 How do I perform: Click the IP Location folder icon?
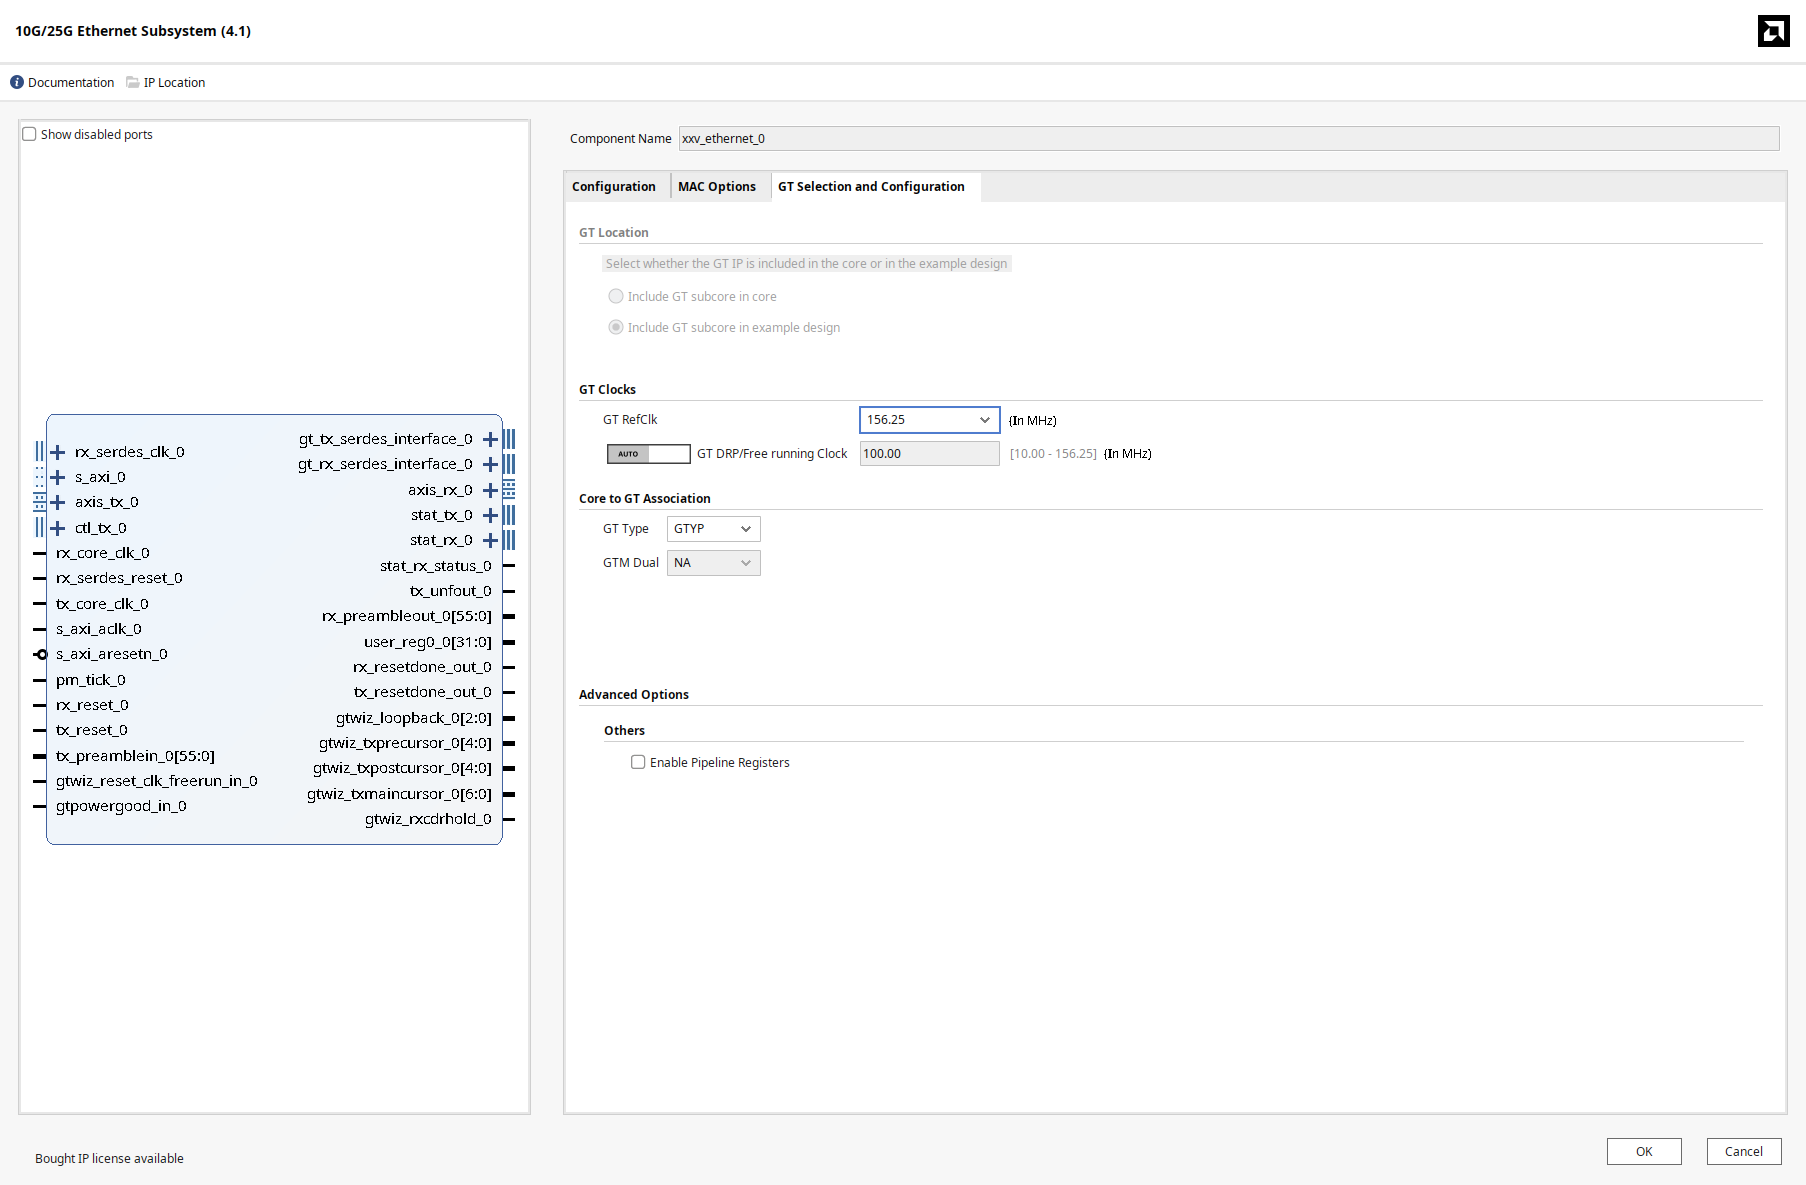[132, 82]
